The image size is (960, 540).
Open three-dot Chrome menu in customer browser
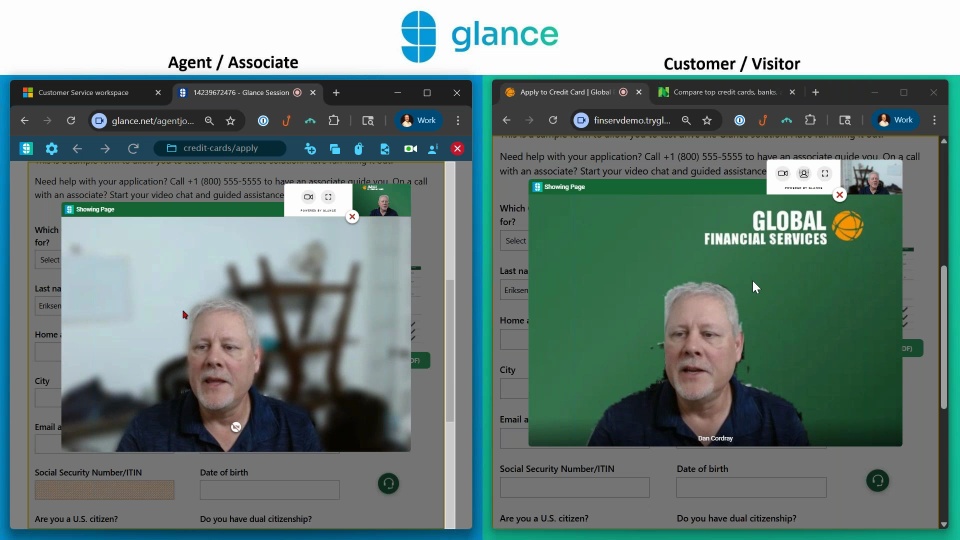(x=934, y=121)
